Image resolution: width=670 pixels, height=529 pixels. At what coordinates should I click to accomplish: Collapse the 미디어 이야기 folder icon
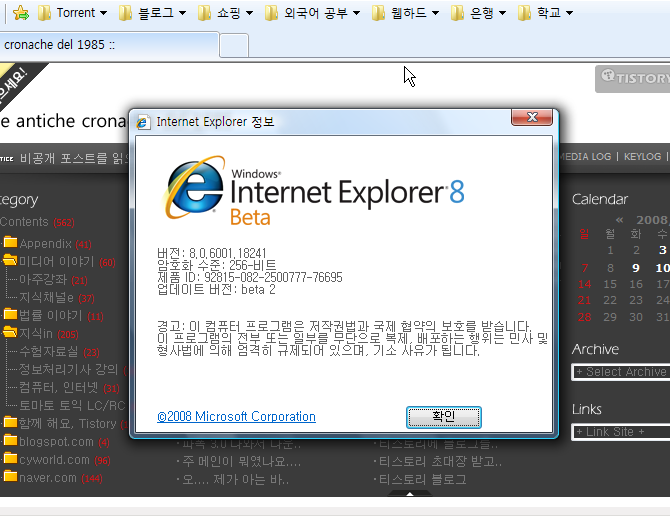click(11, 260)
